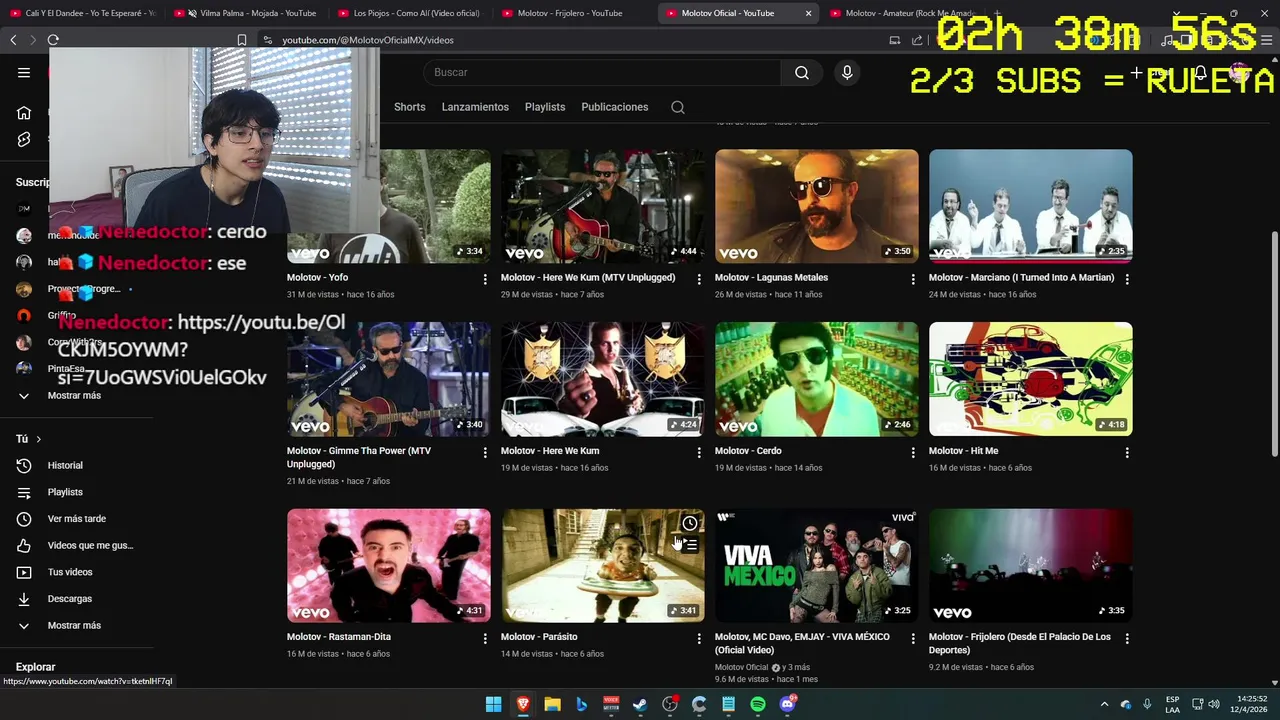Open options menu for Molotov - Cerdo
Viewport: 1280px width, 720px height.
pos(913,452)
